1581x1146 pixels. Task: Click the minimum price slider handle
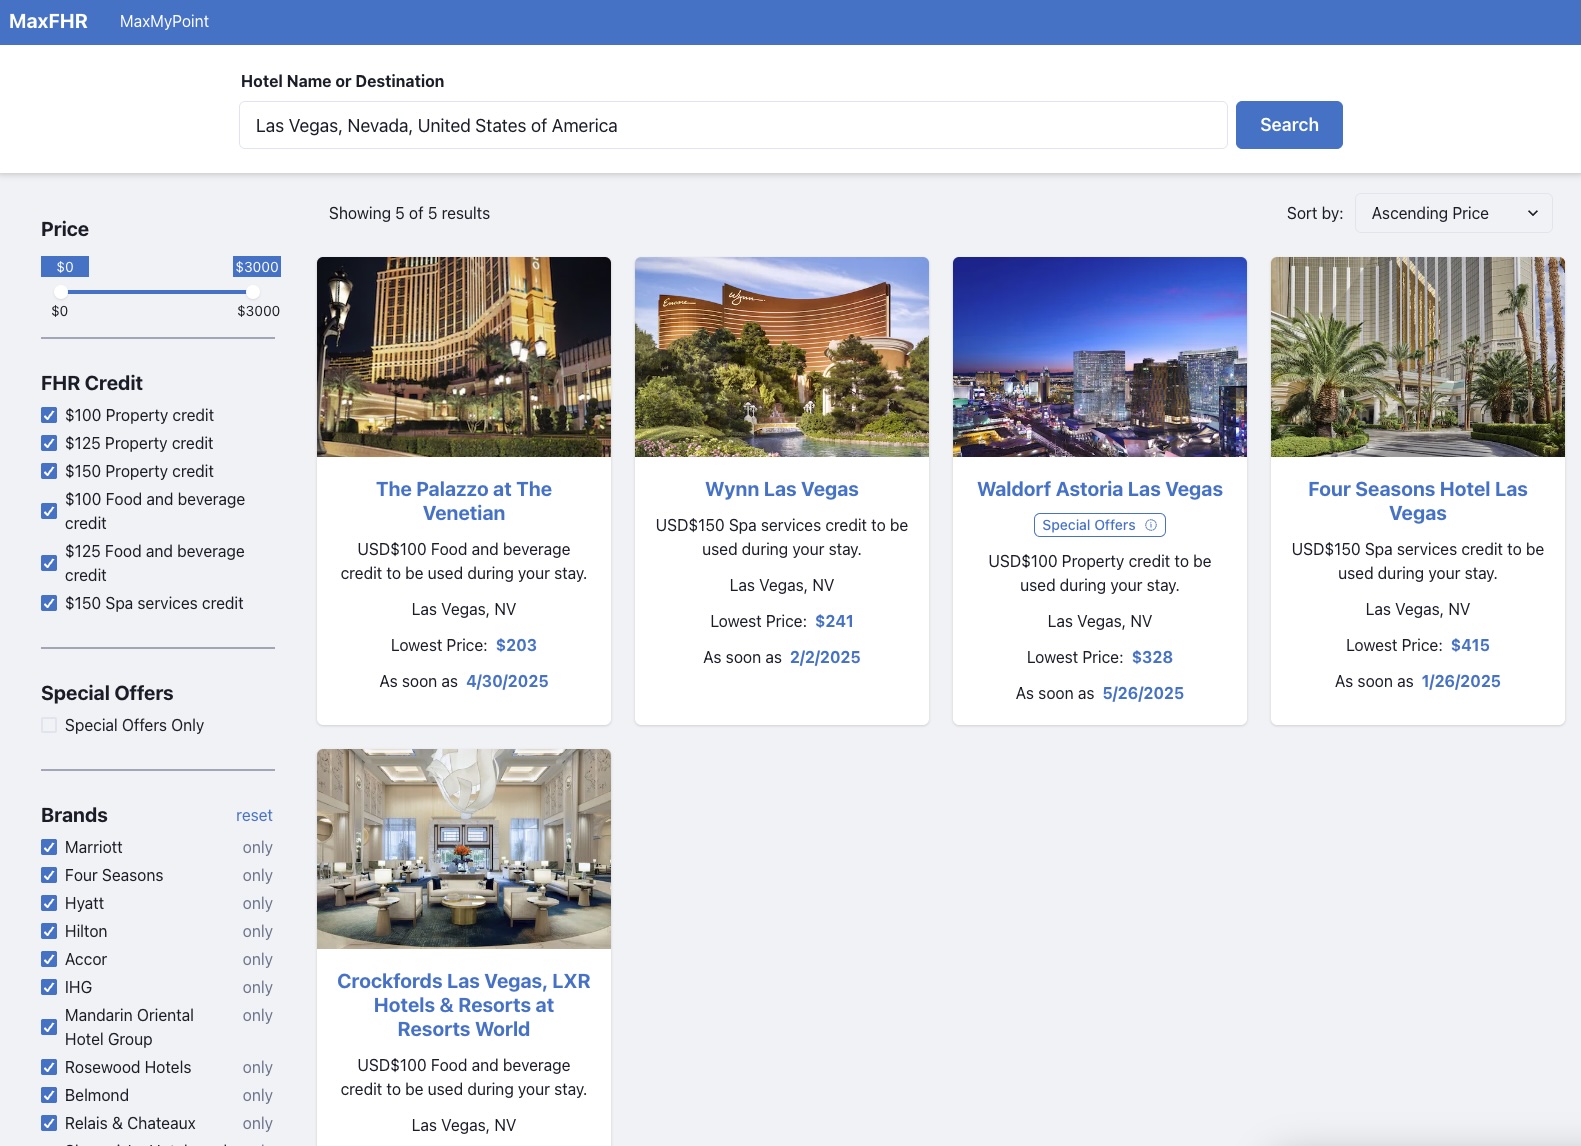[x=61, y=292]
